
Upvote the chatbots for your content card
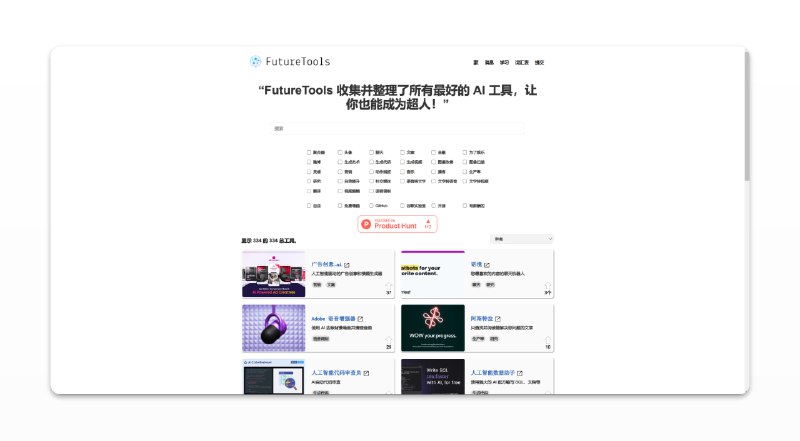pyautogui.click(x=548, y=286)
